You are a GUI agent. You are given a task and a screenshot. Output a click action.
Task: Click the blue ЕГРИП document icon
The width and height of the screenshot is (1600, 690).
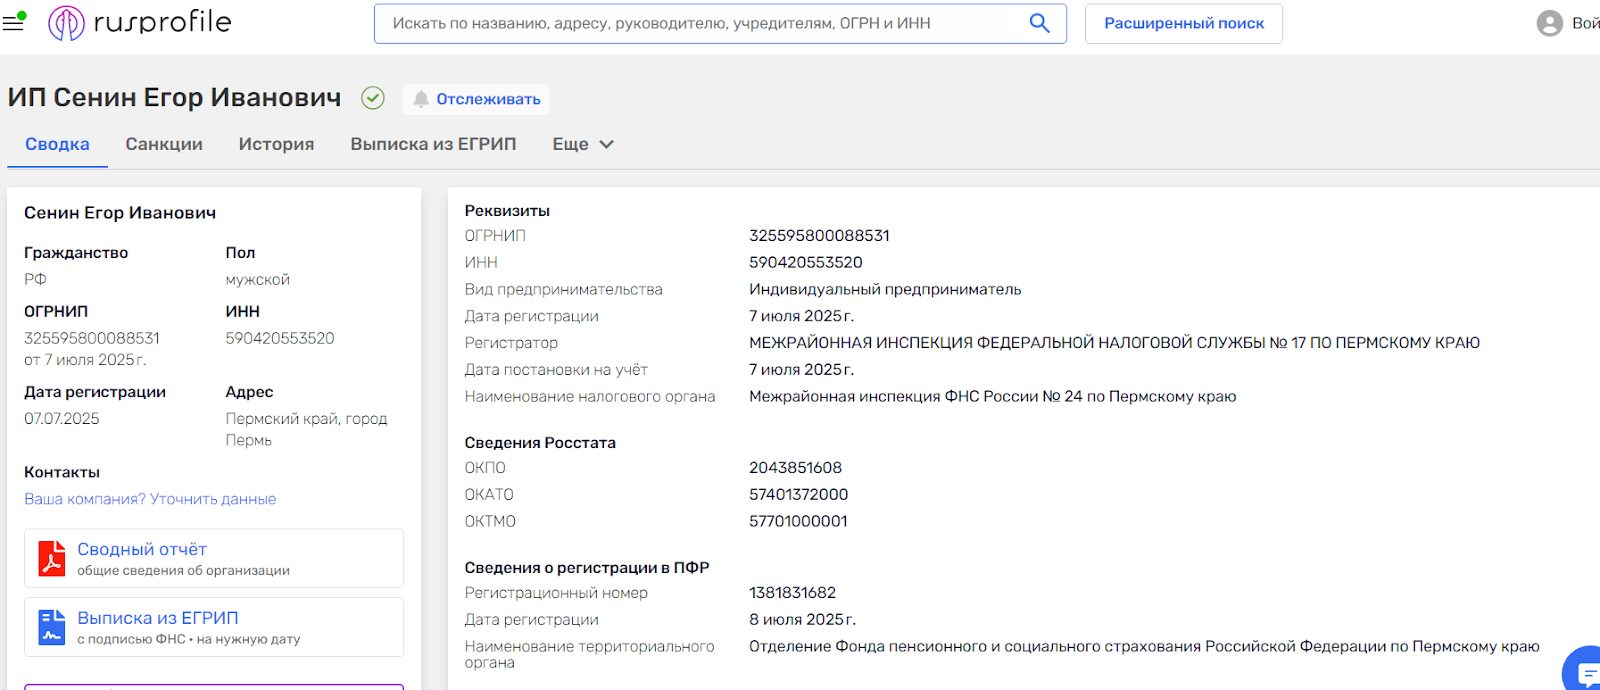point(51,627)
